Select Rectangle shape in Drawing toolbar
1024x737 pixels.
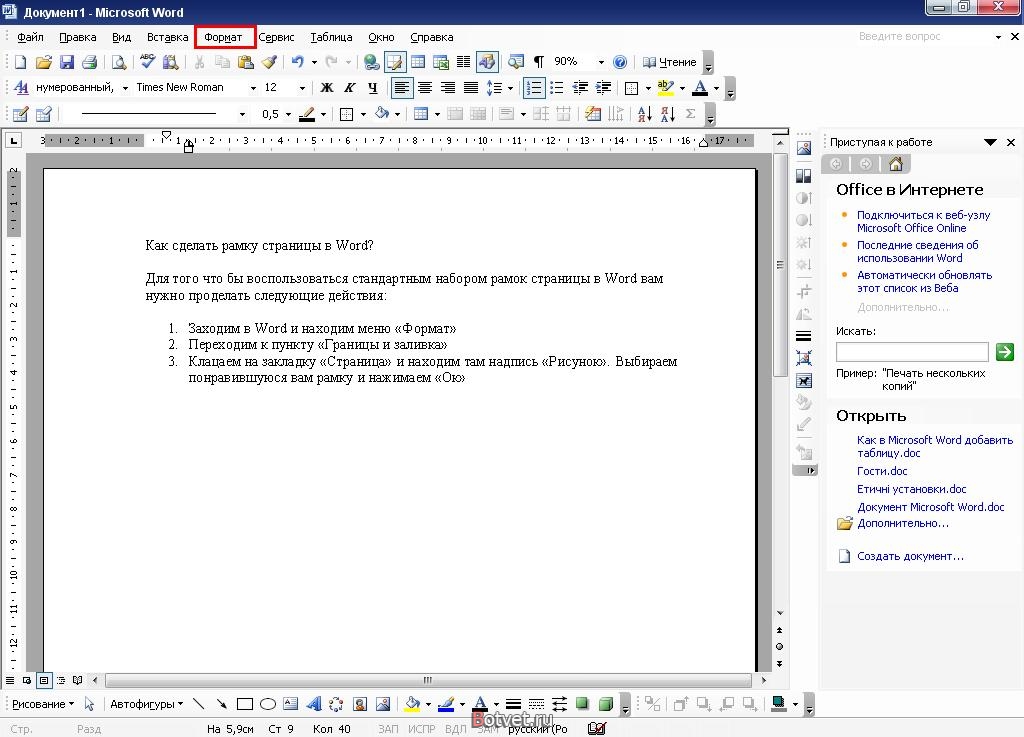tap(245, 704)
